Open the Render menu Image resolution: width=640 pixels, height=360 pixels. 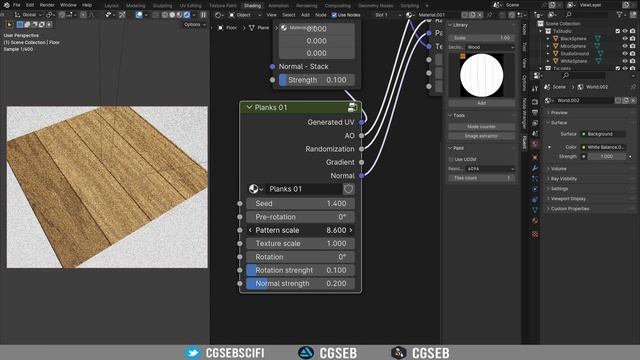(x=47, y=5)
